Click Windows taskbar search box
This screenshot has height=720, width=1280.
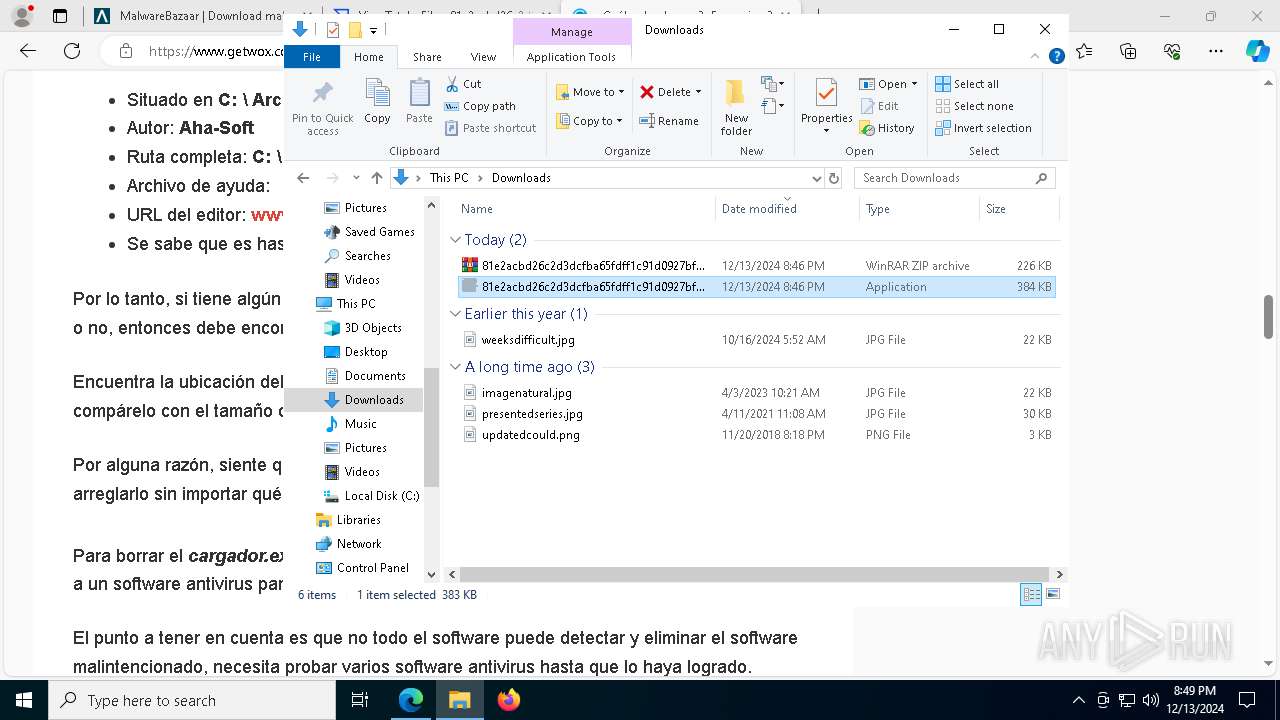[x=192, y=700]
